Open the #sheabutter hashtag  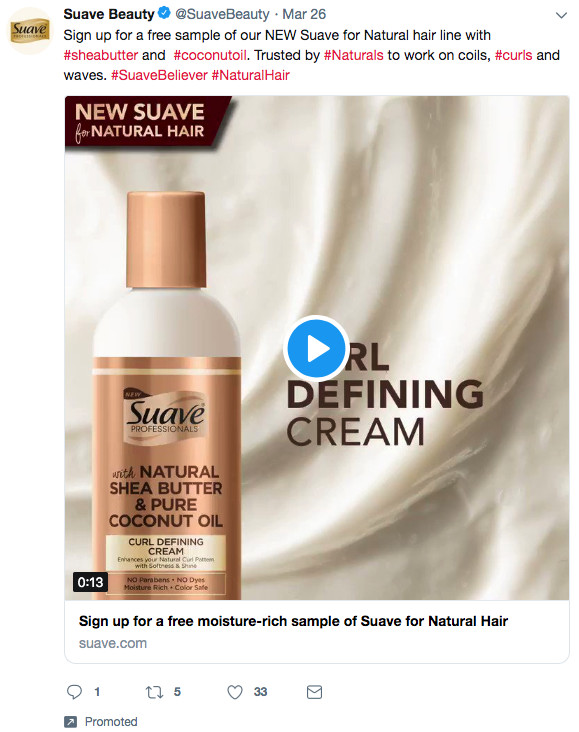pos(101,55)
